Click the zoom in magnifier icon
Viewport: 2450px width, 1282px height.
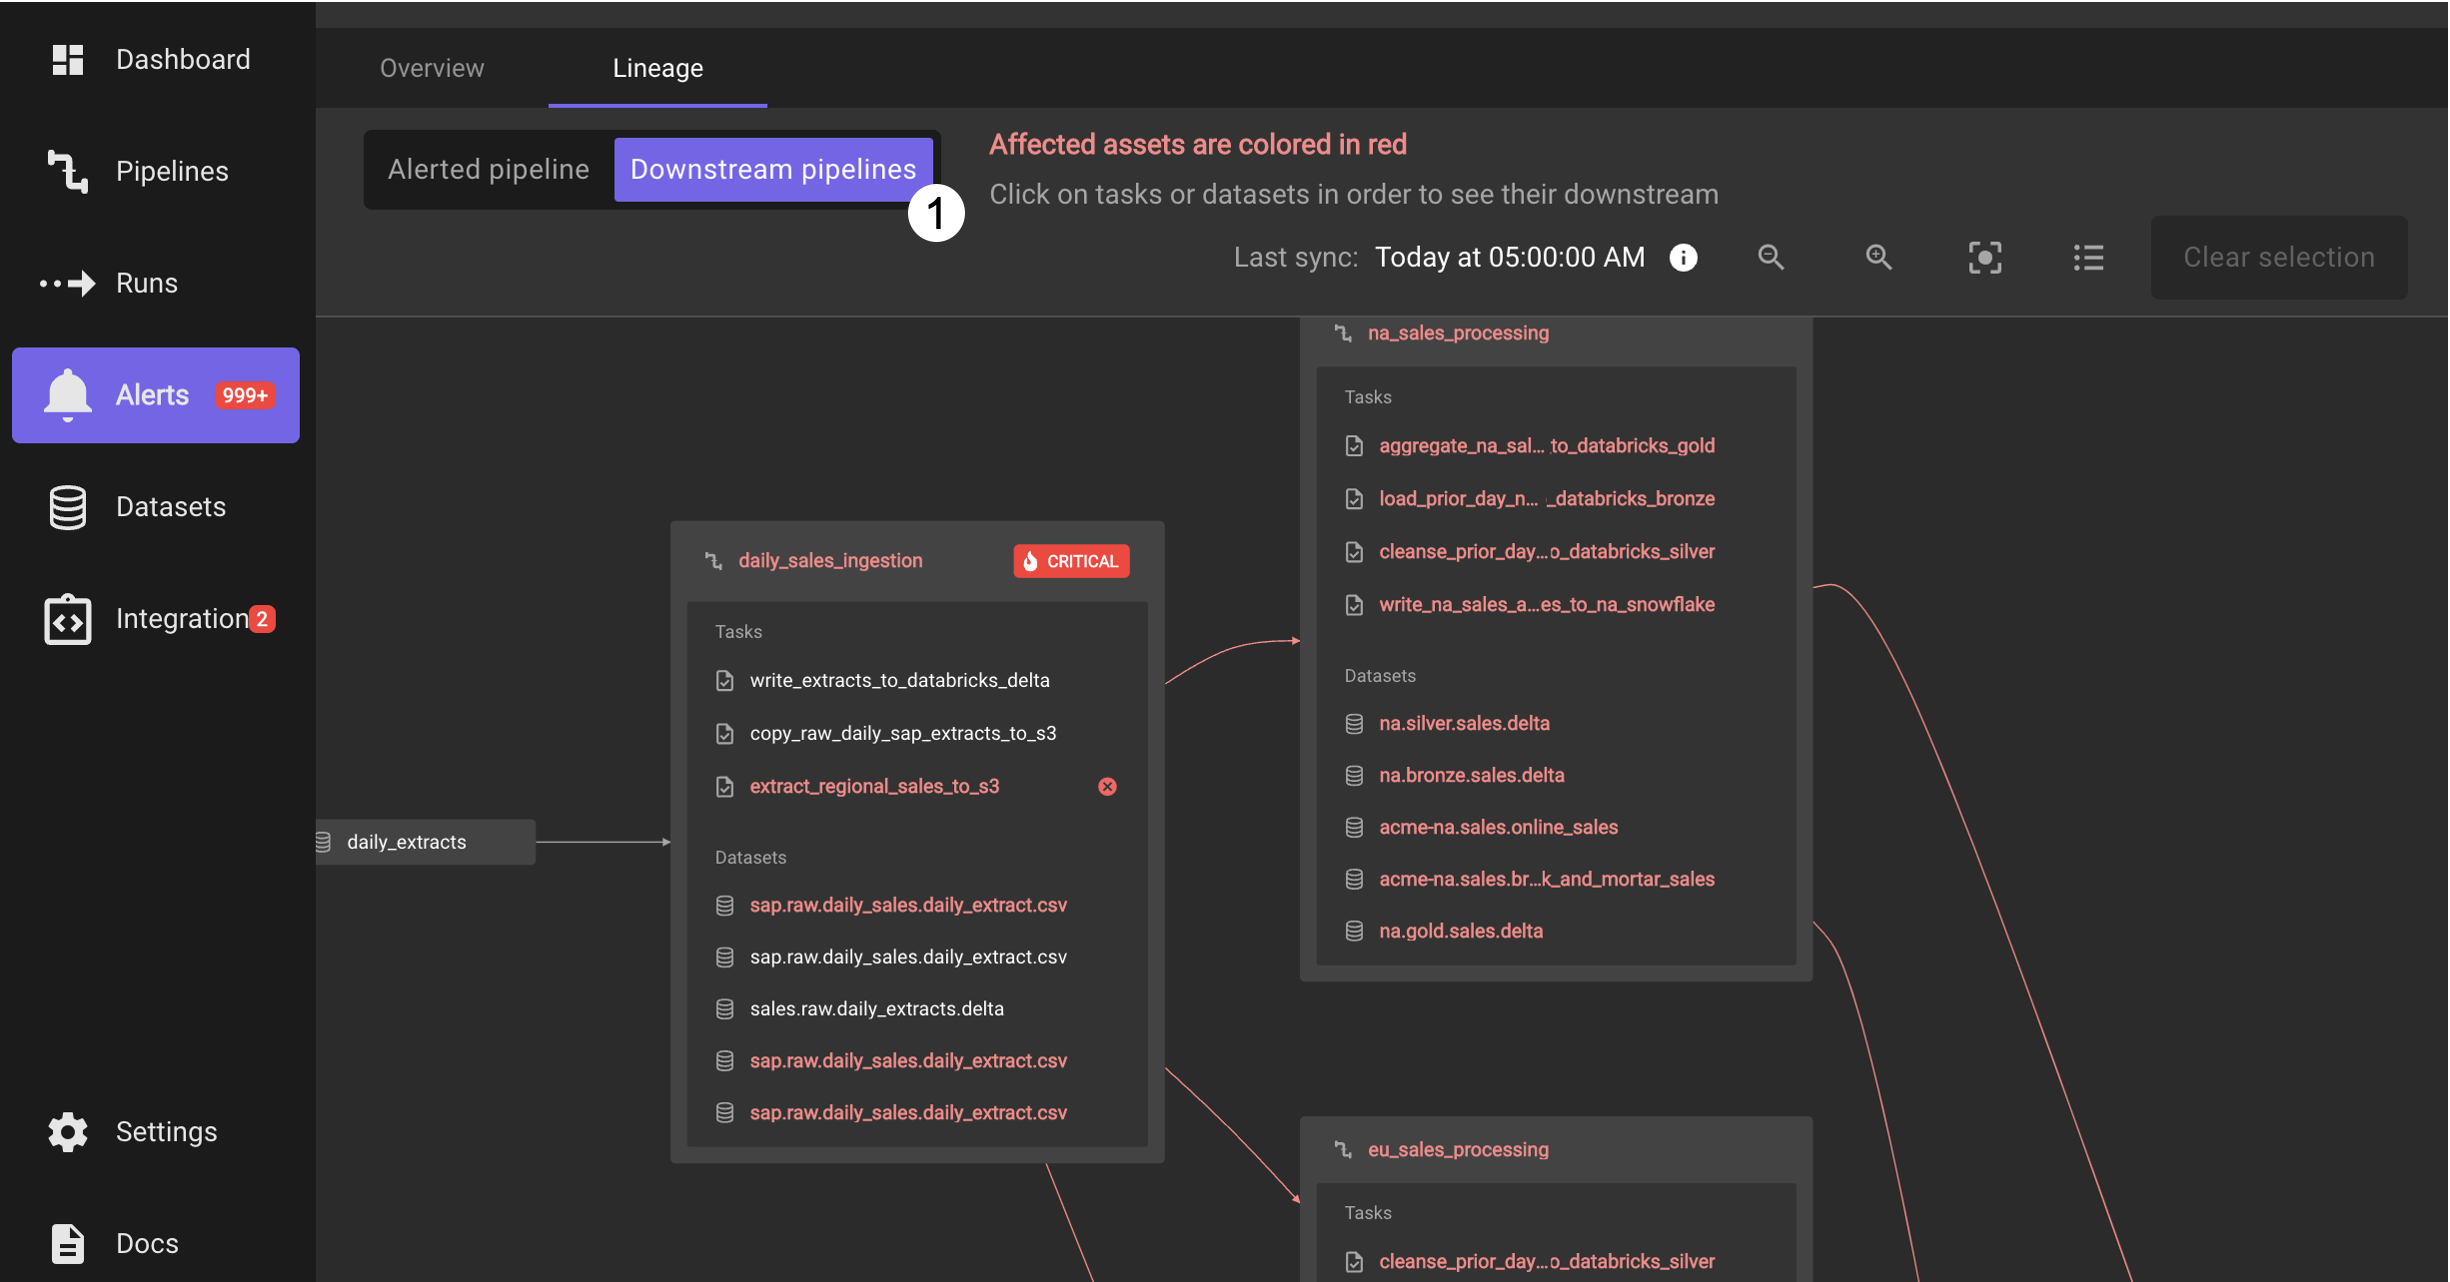(x=1878, y=257)
